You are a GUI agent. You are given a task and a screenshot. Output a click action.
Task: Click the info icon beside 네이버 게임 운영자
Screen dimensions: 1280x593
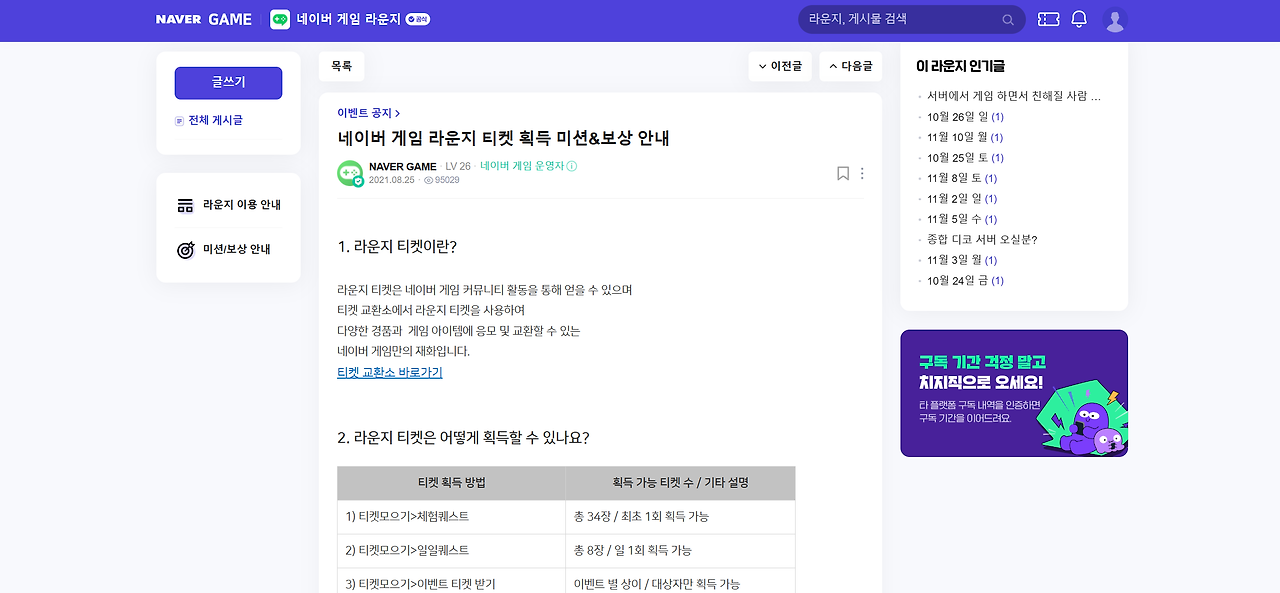click(x=572, y=166)
